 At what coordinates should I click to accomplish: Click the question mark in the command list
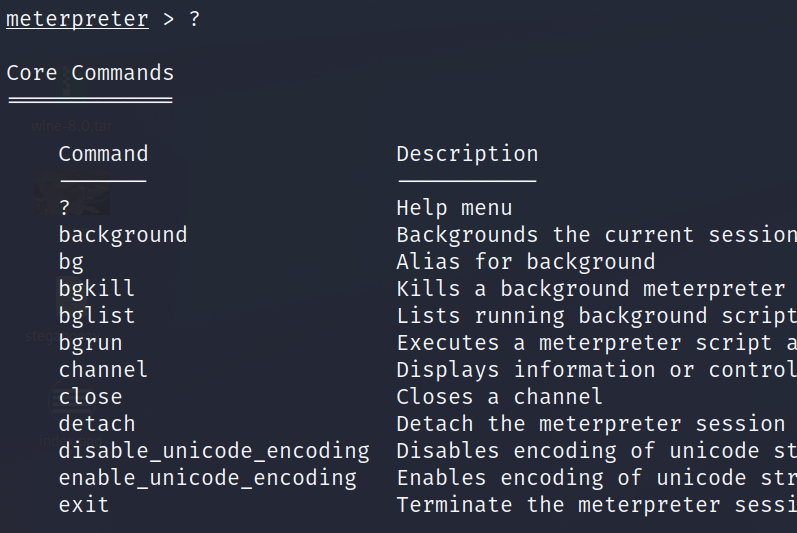coord(64,208)
